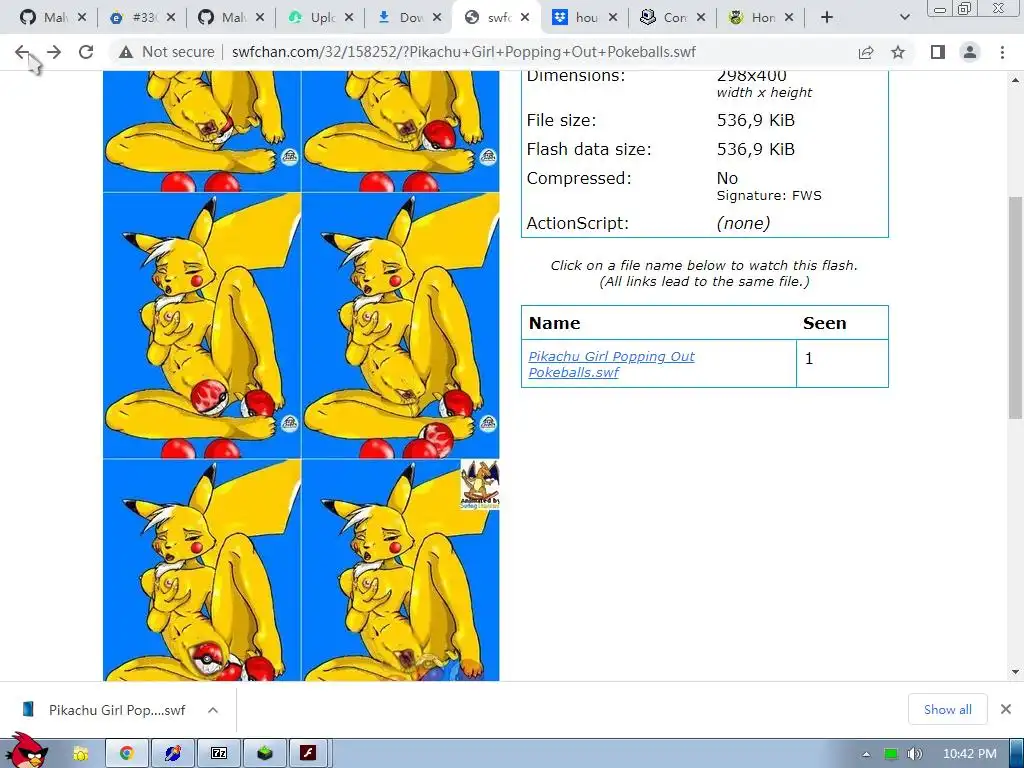
Task: Click the Seen column header
Action: [x=824, y=323]
